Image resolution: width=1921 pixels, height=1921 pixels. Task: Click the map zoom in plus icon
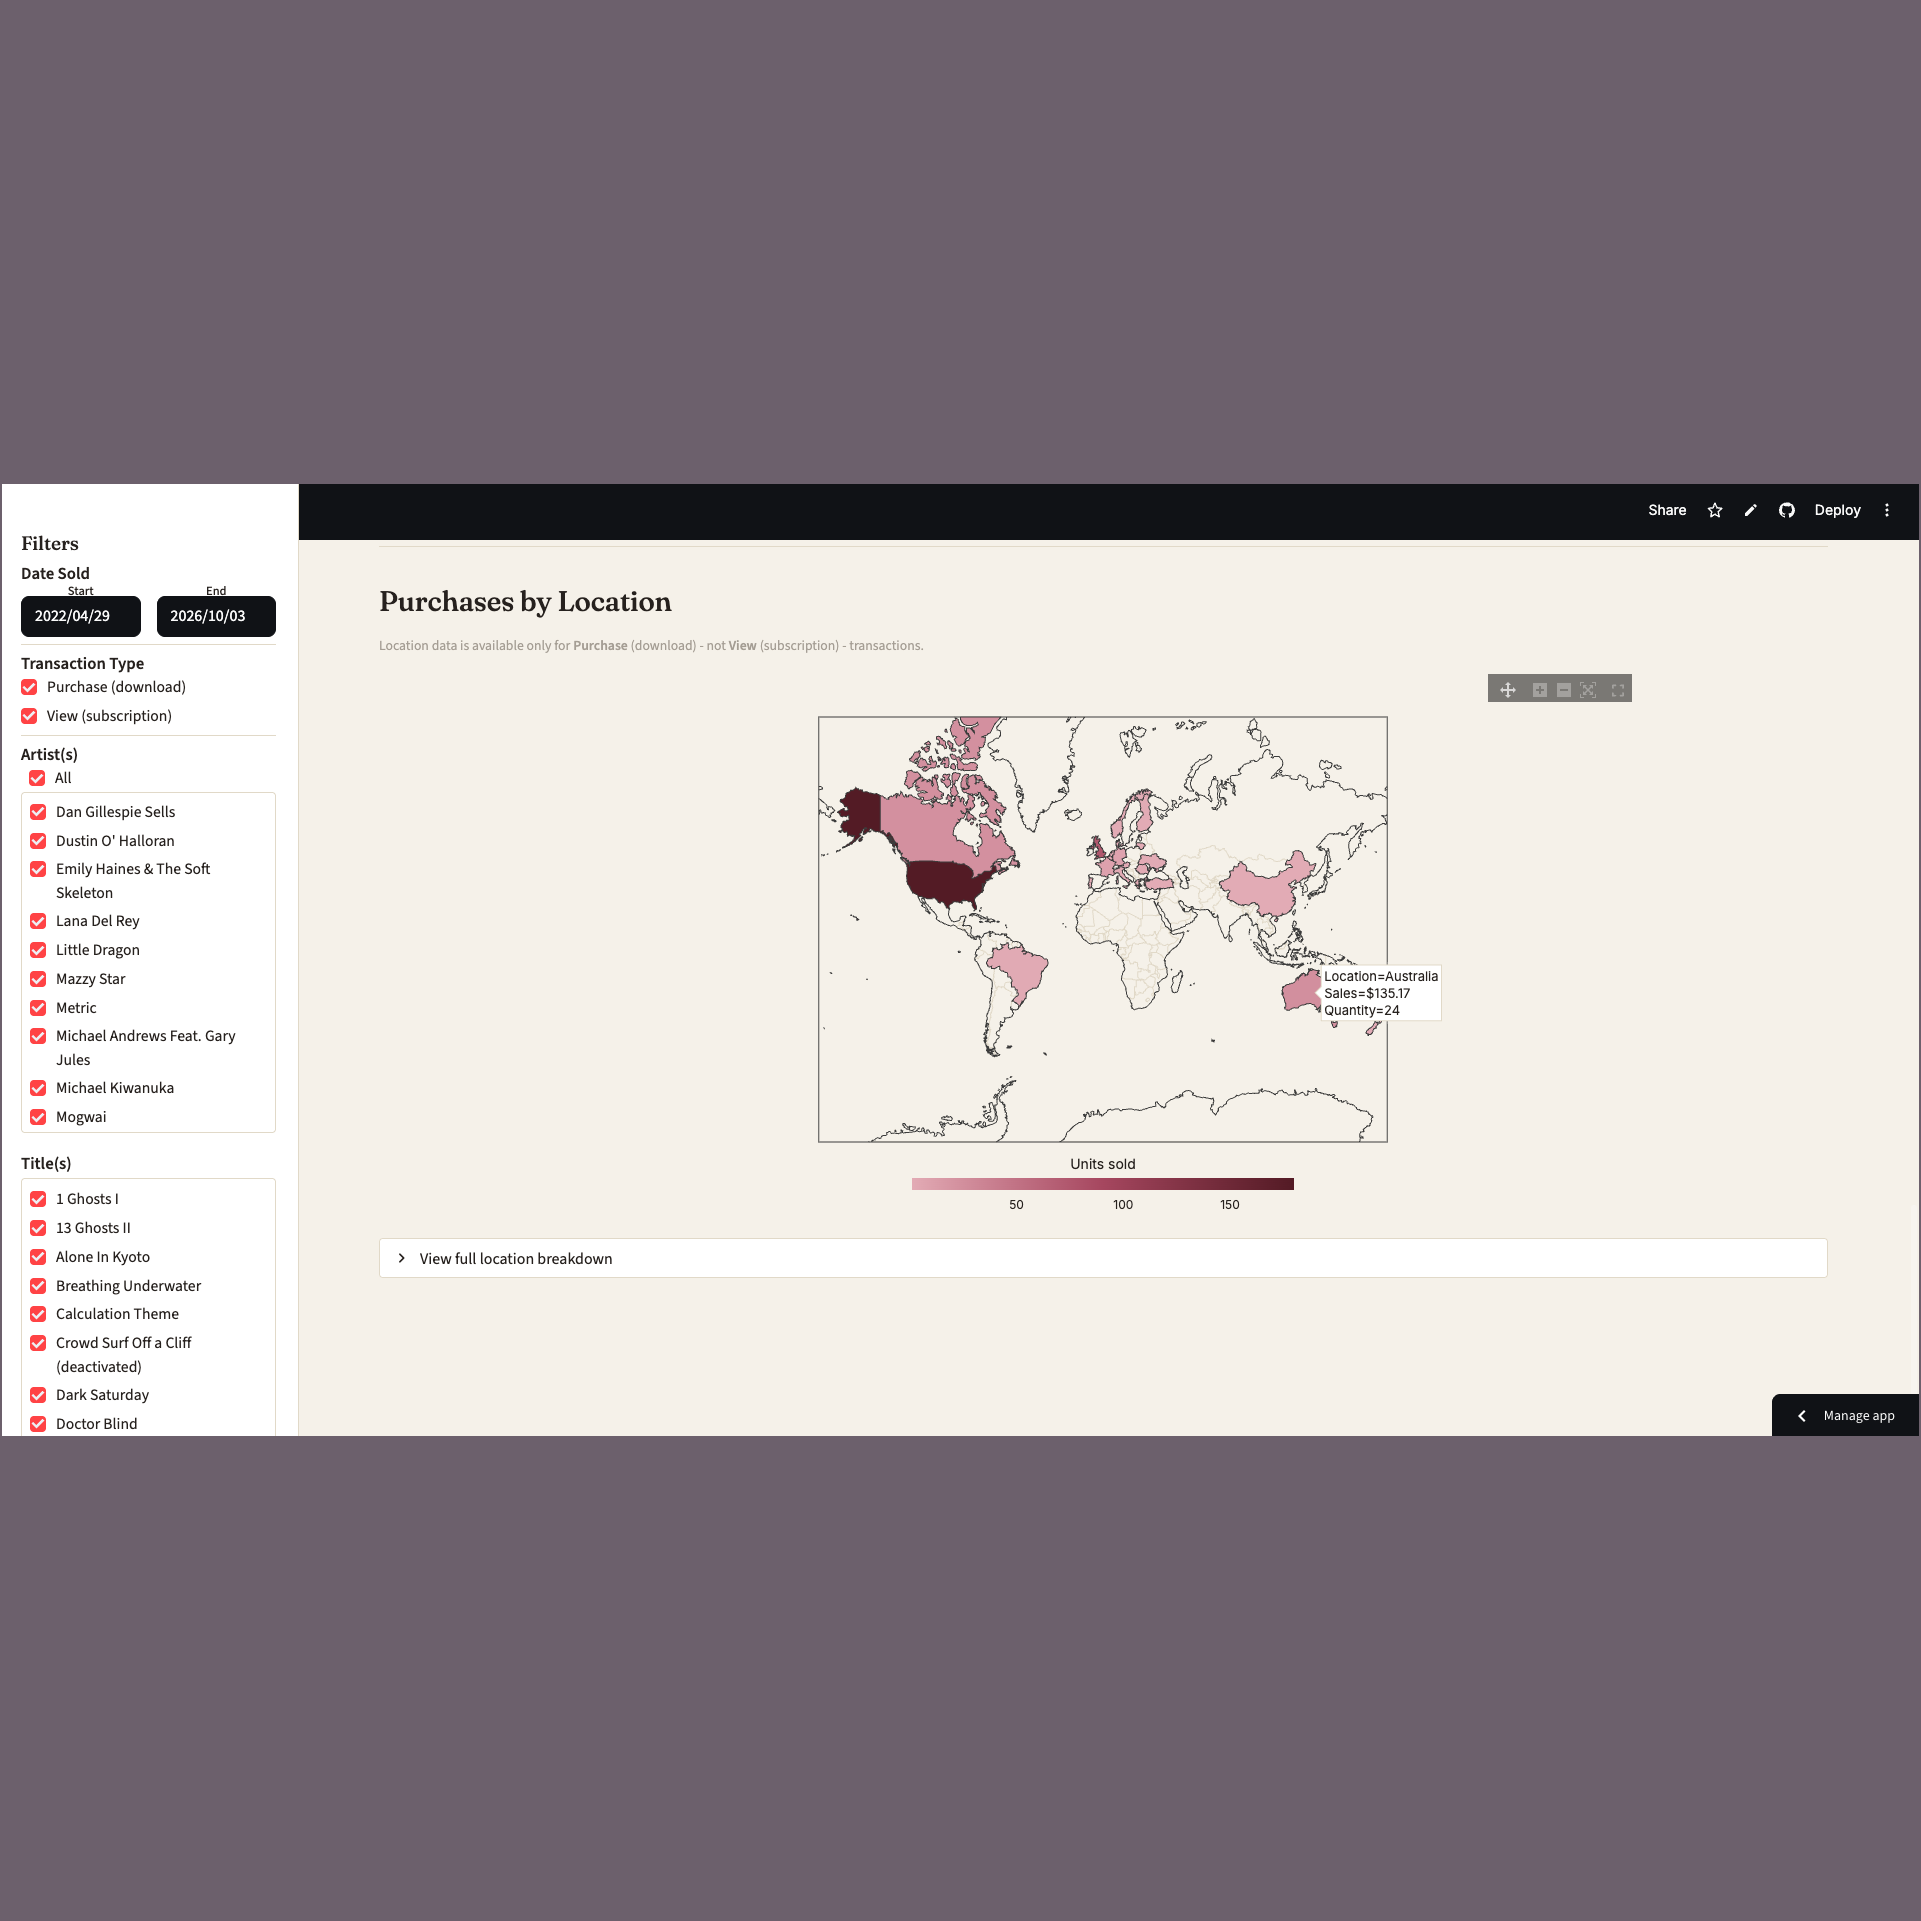pyautogui.click(x=1540, y=690)
